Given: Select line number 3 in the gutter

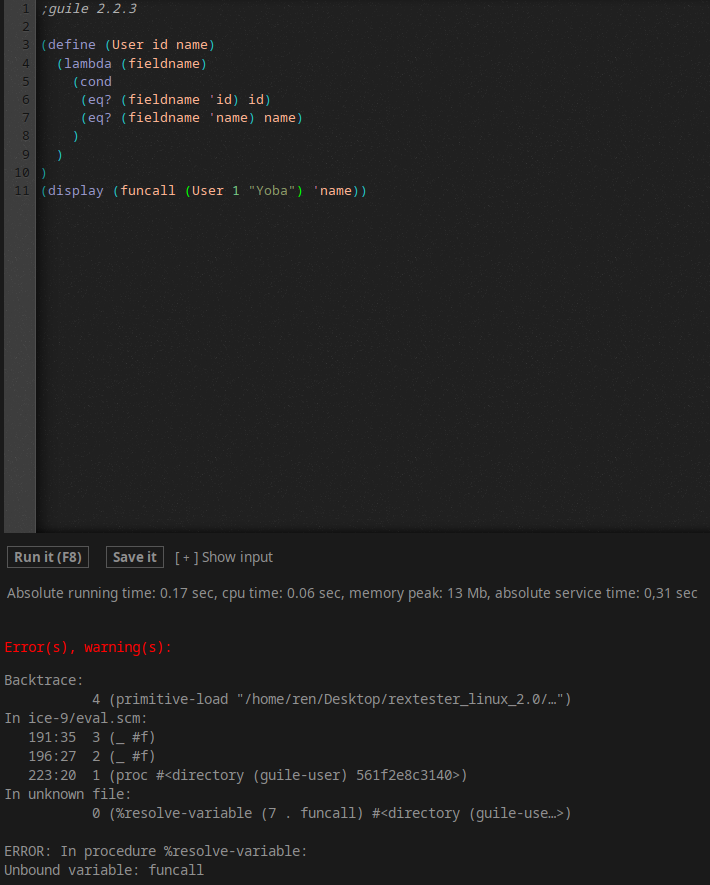Looking at the screenshot, I should tap(25, 45).
